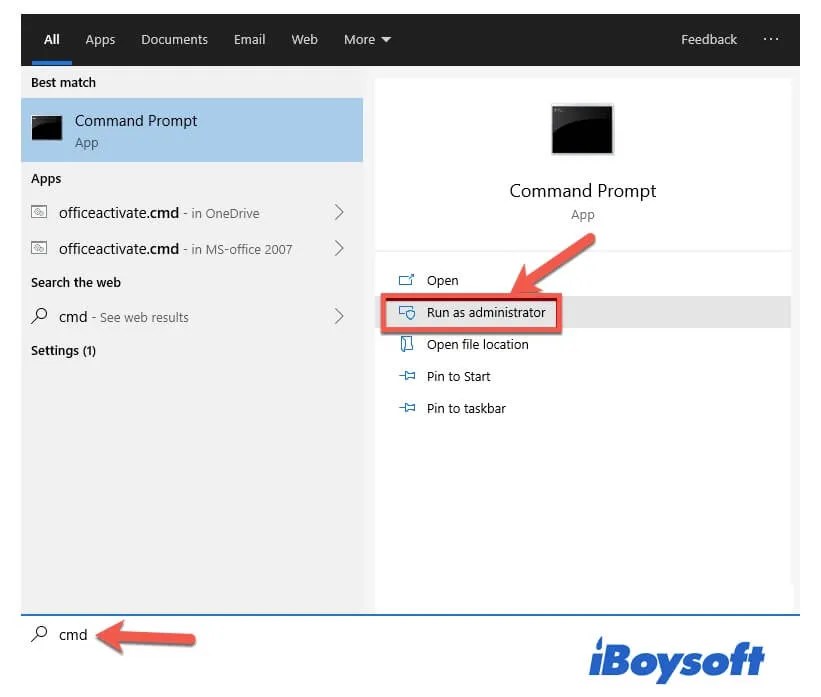
Task: Expand arrow for officeactivate.cmd in MS-office 2007
Action: (339, 248)
